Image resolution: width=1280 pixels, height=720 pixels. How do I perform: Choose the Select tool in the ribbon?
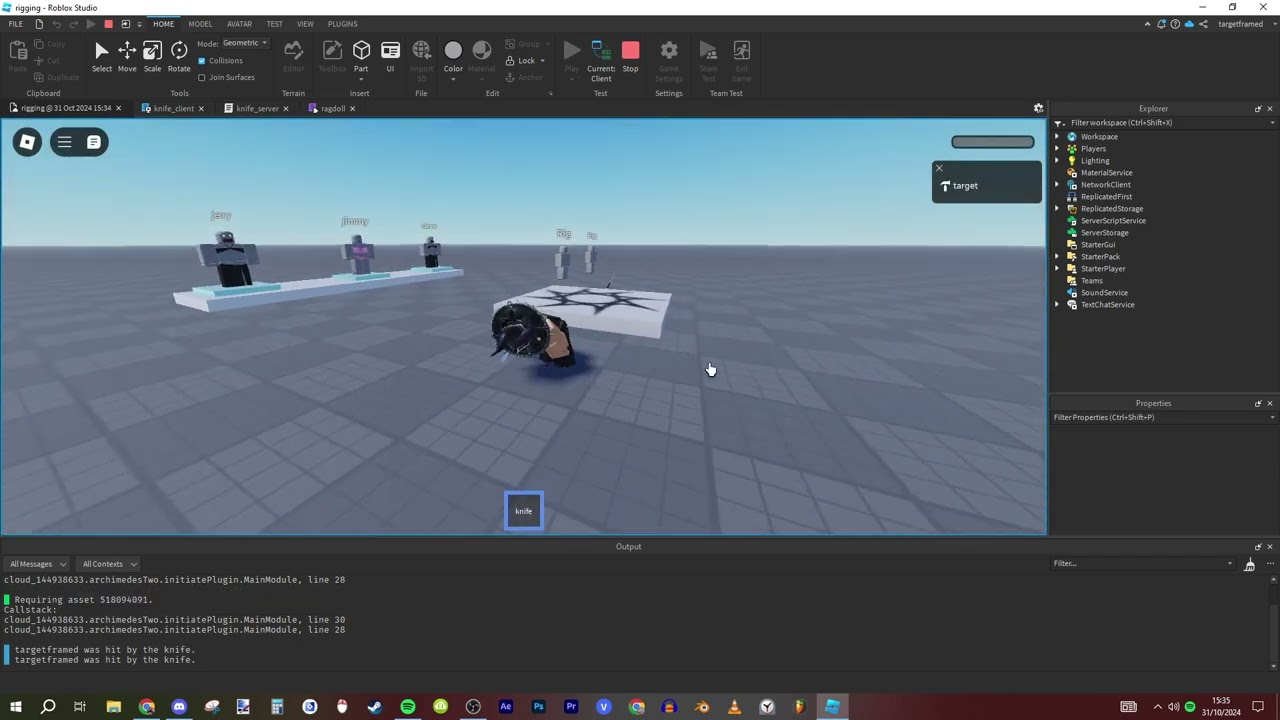pos(101,56)
